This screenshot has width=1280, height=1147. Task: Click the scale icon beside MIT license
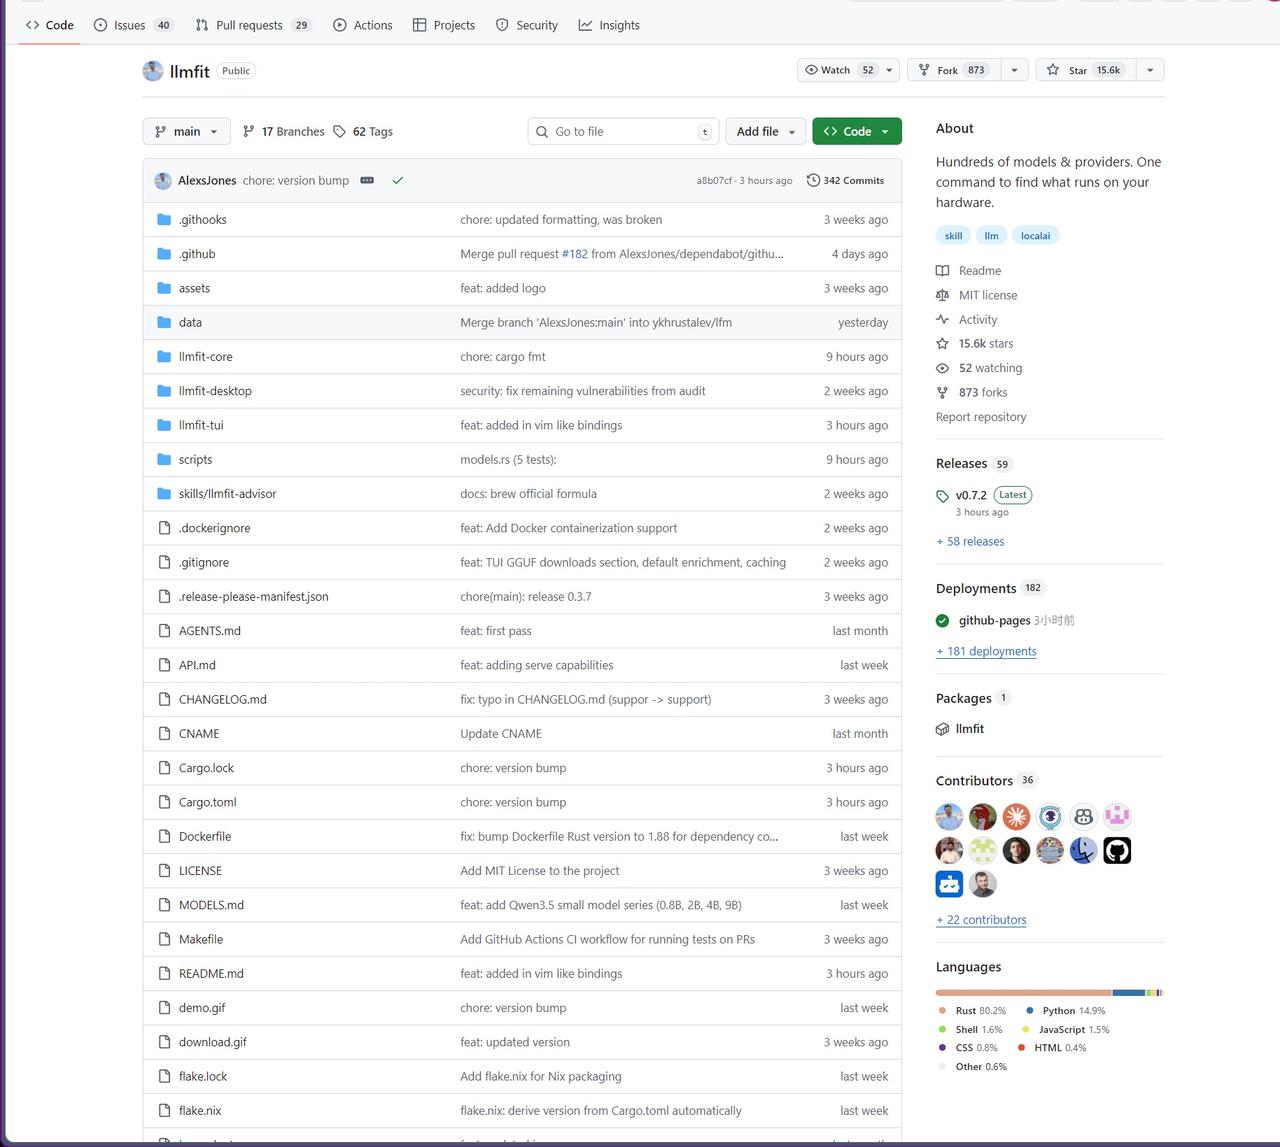tap(942, 295)
